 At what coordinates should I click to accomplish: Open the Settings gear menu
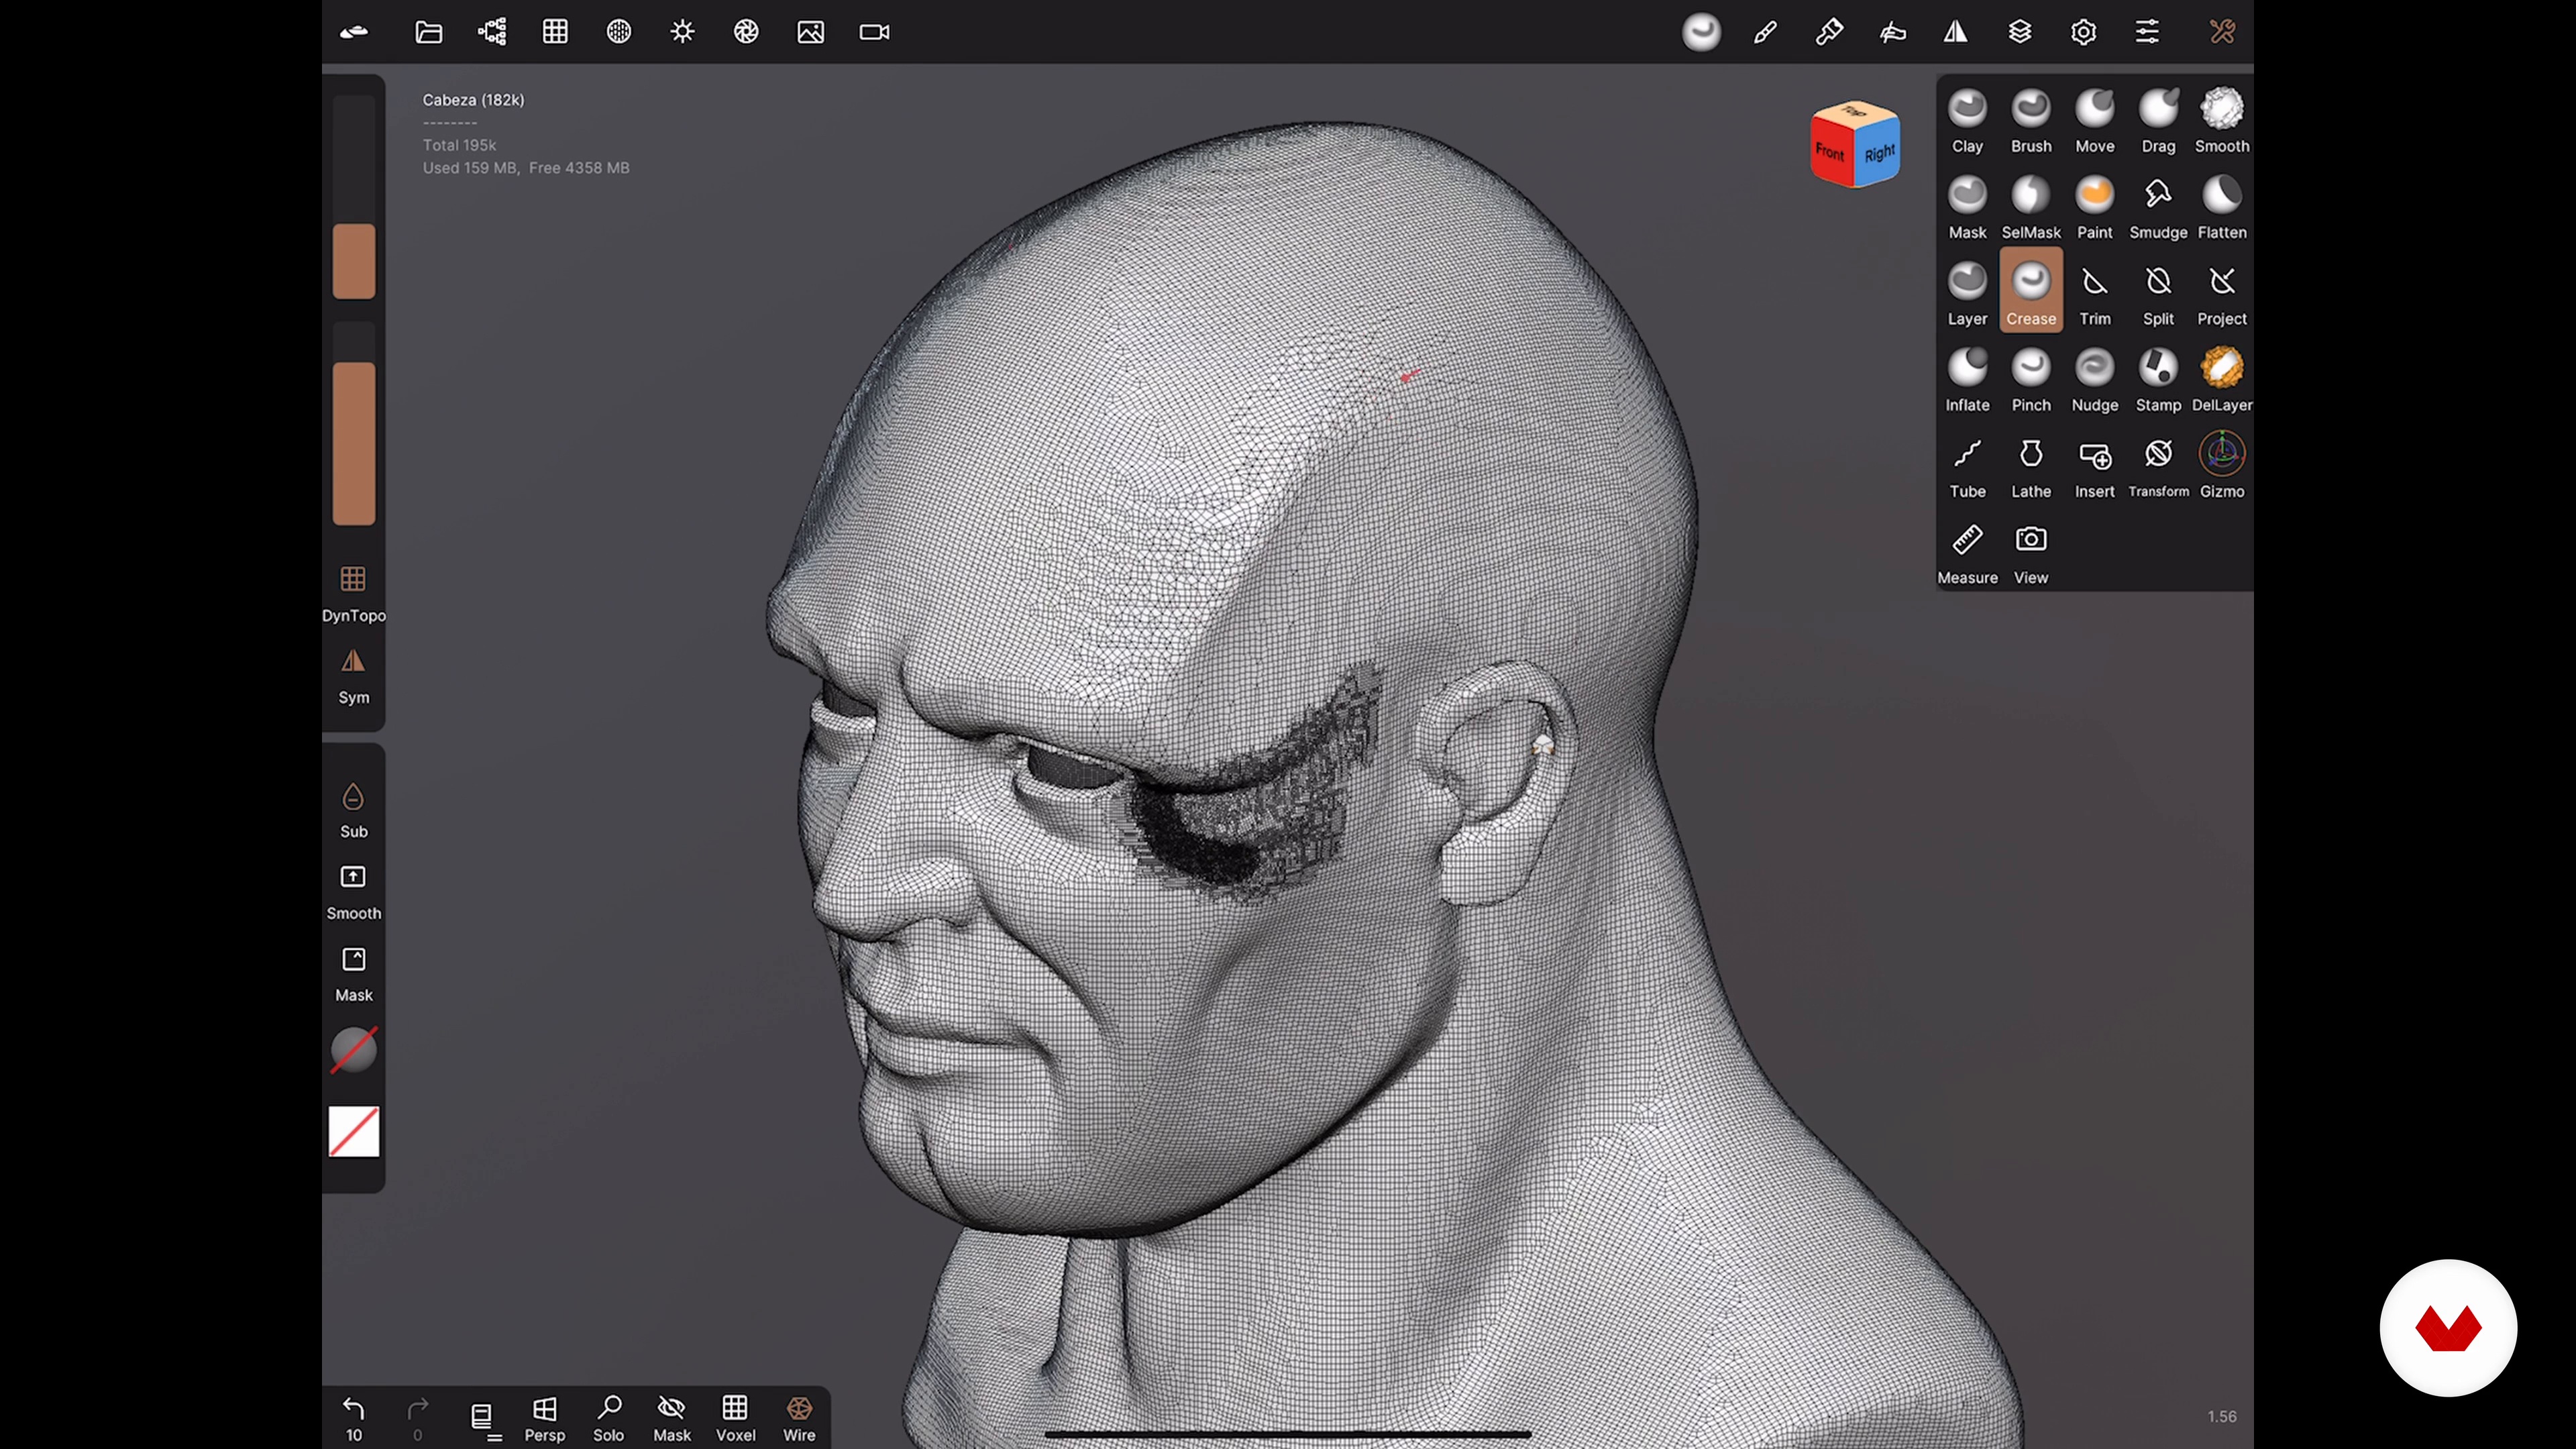(2083, 32)
